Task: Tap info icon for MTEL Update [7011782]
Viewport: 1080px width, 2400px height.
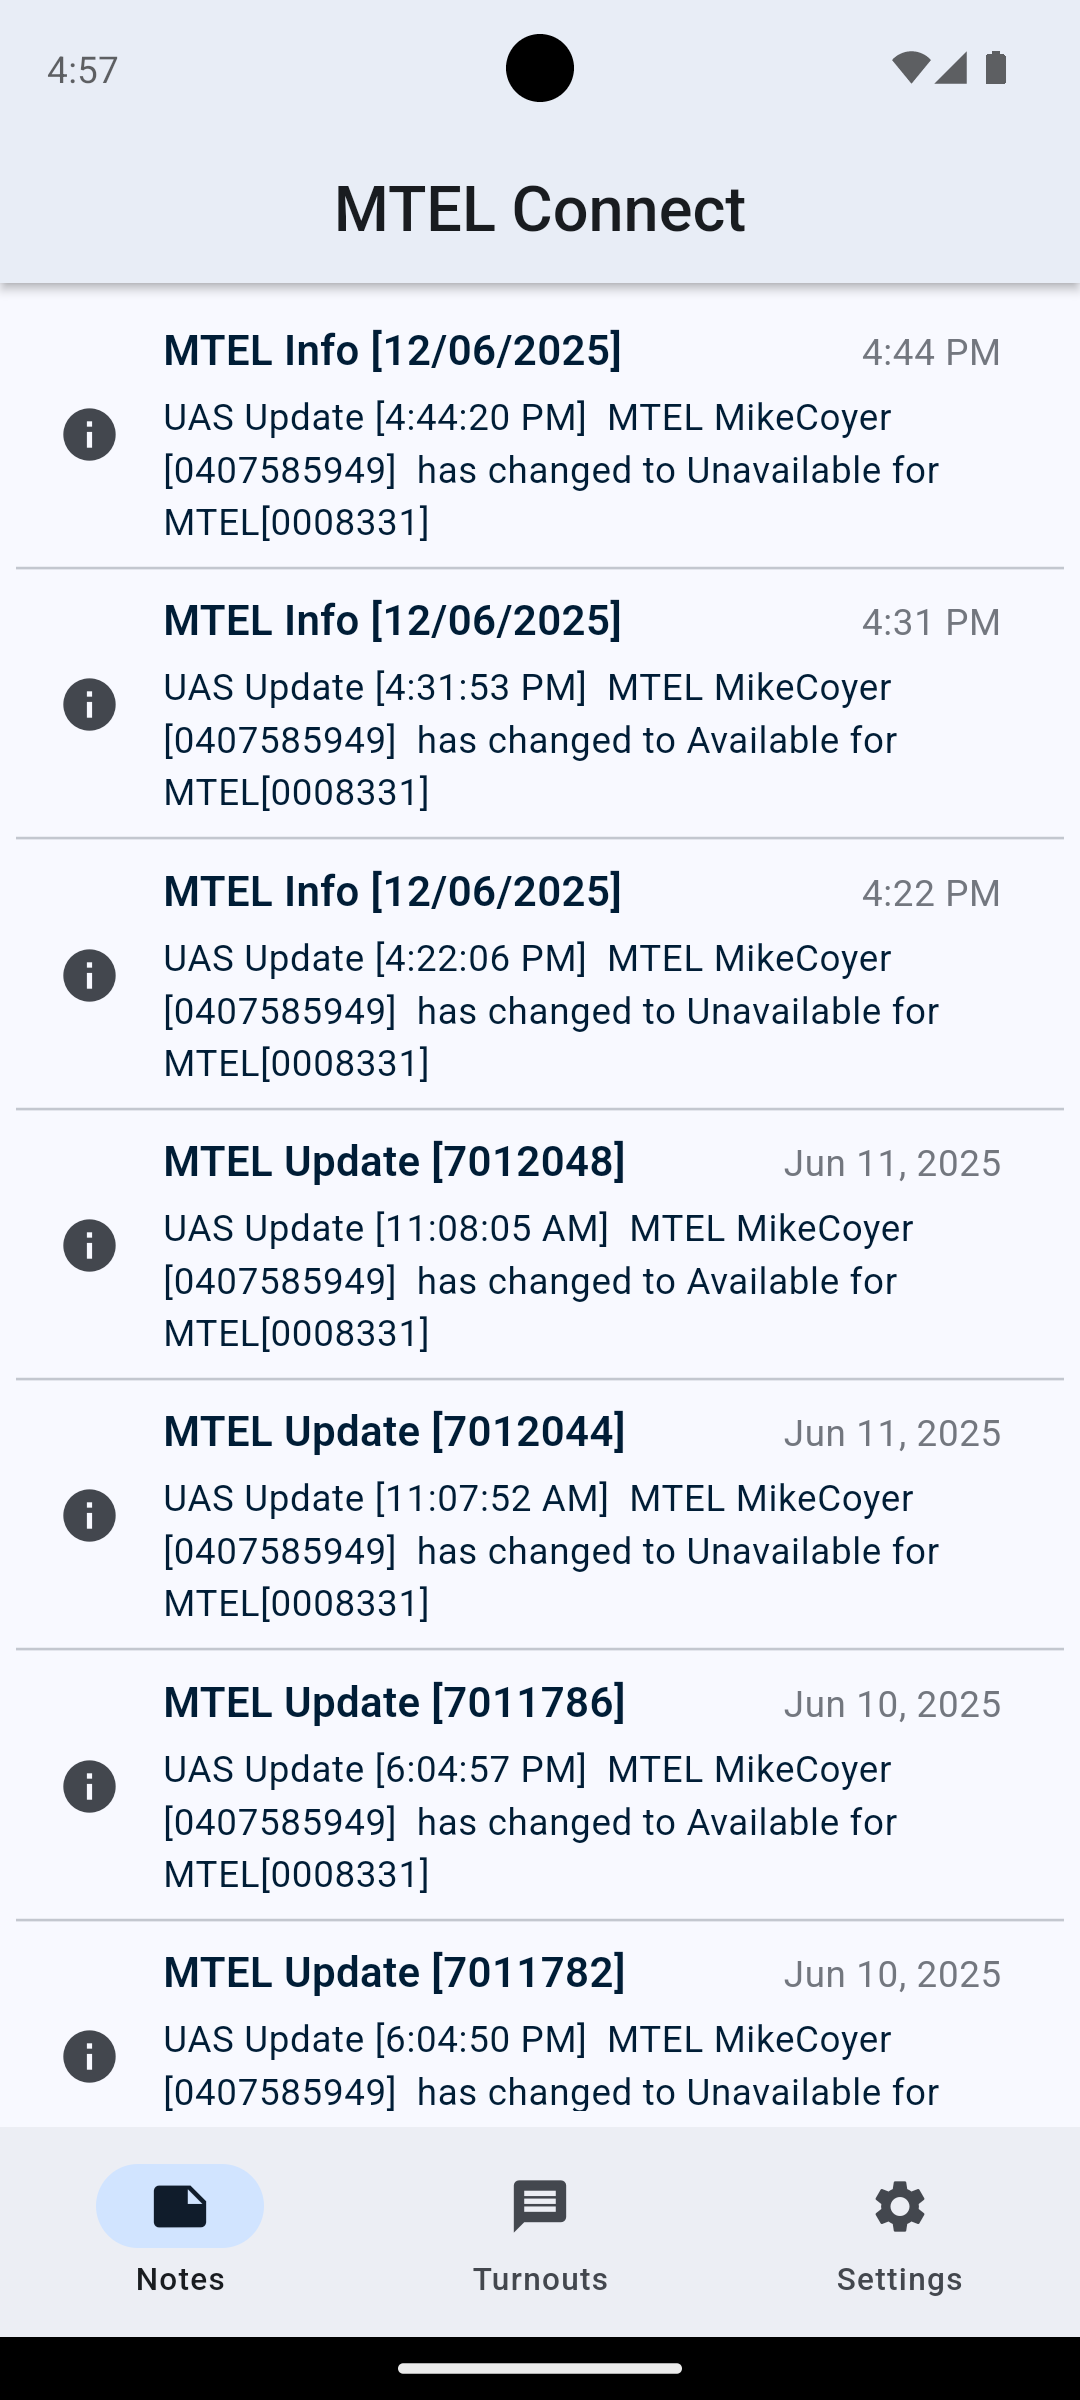Action: tap(89, 2057)
